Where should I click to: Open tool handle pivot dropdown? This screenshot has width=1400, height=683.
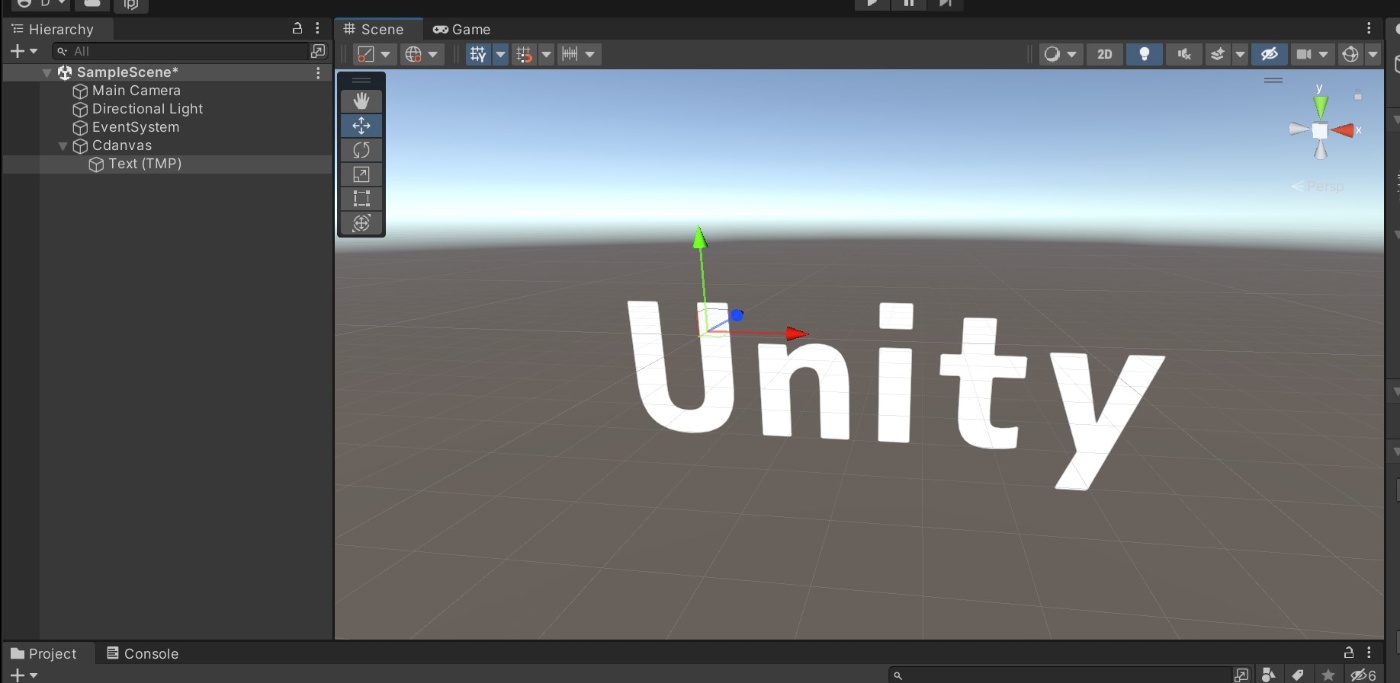point(374,54)
